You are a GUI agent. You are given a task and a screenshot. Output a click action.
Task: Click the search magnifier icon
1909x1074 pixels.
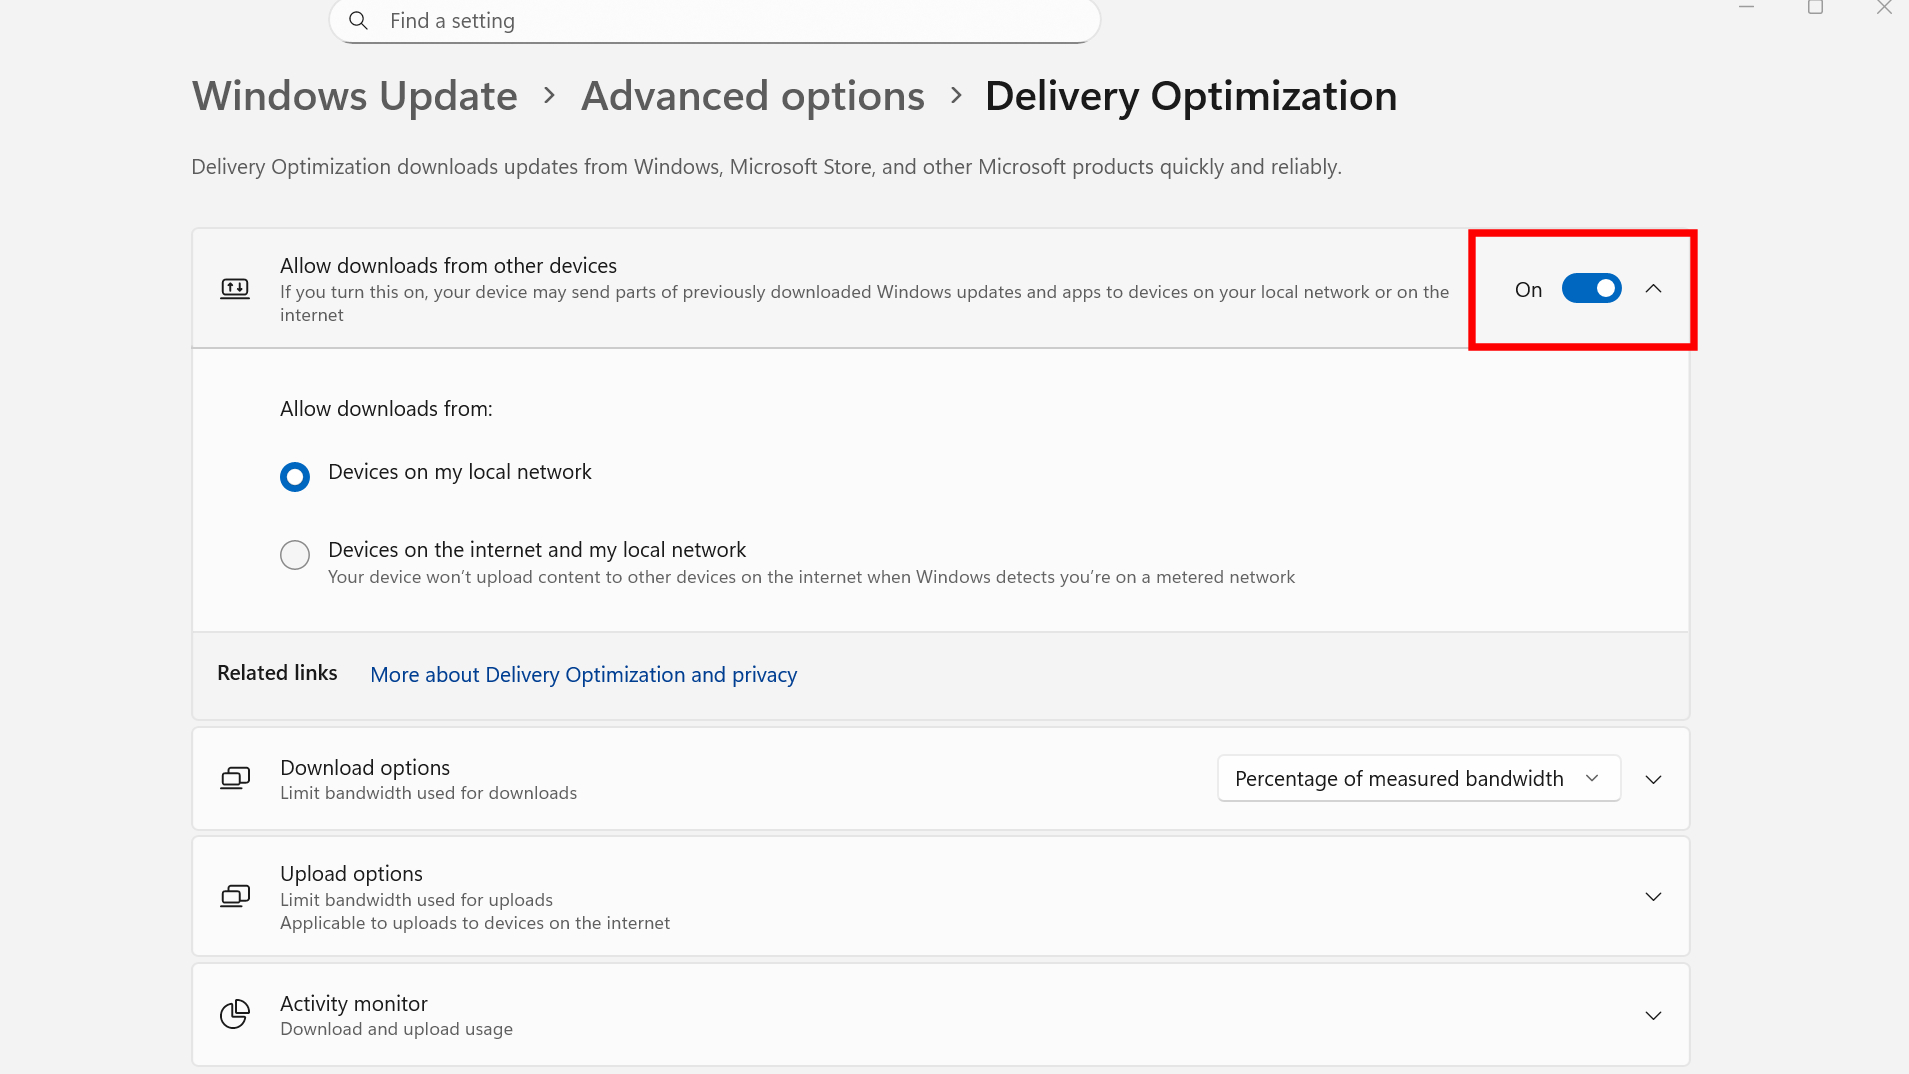359,20
